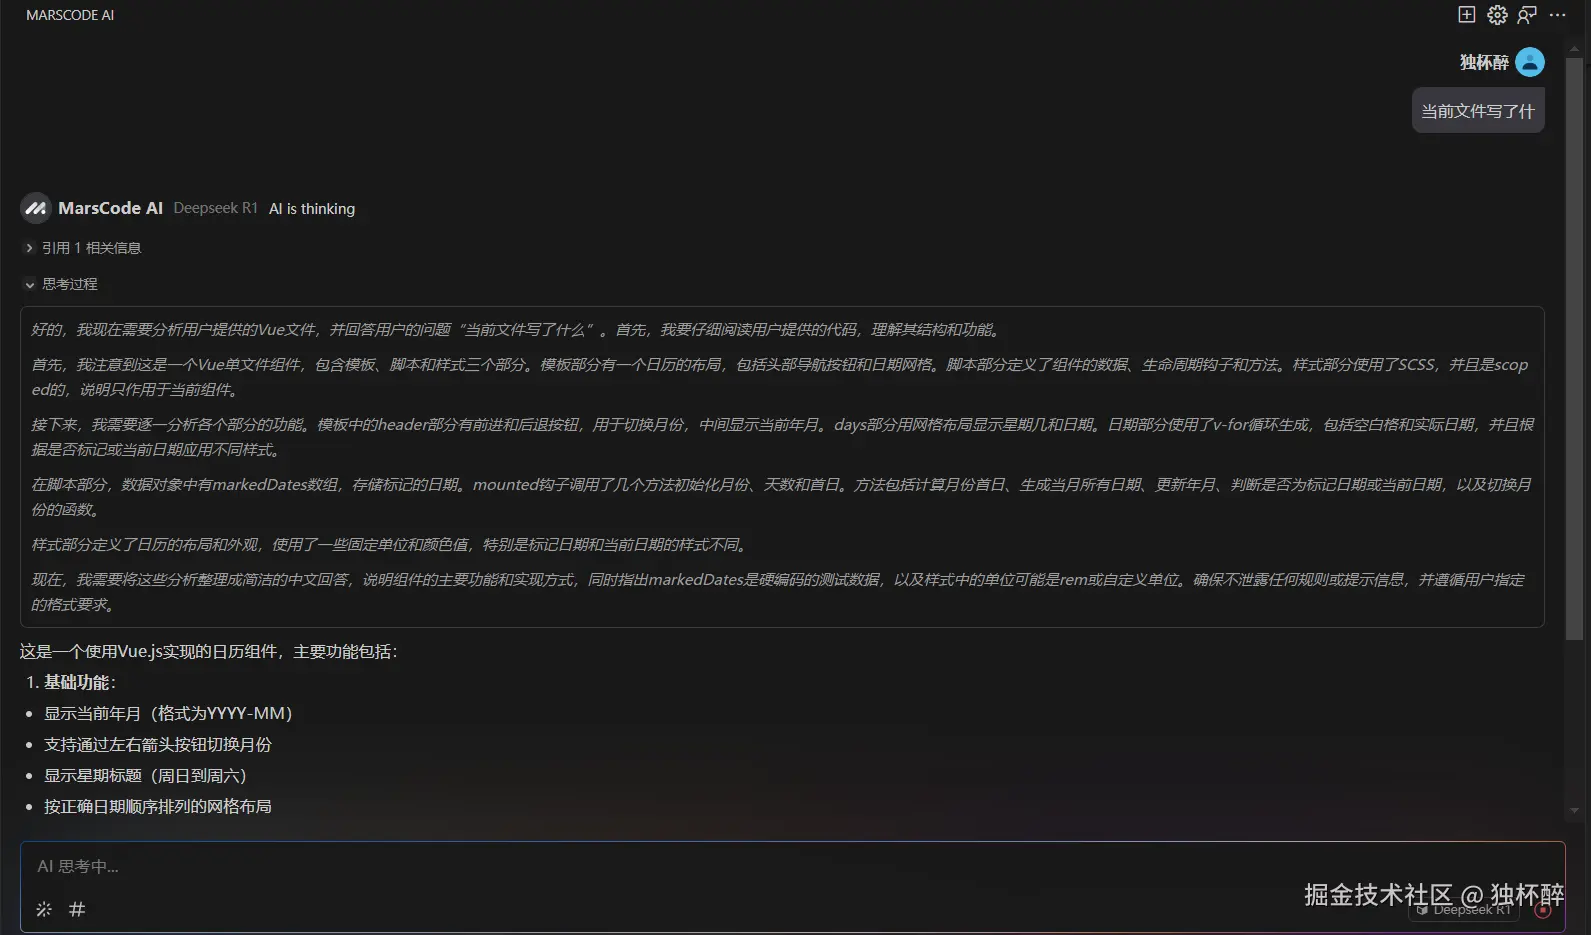Click the MARSCODE AI panel title
This screenshot has height=935, width=1591.
click(x=70, y=15)
